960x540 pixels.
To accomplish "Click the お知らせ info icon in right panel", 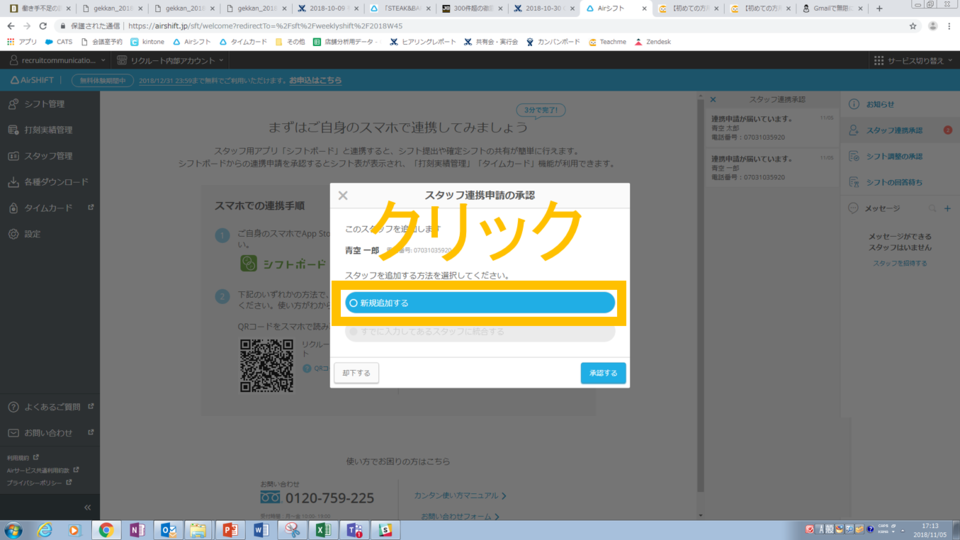I will (853, 104).
